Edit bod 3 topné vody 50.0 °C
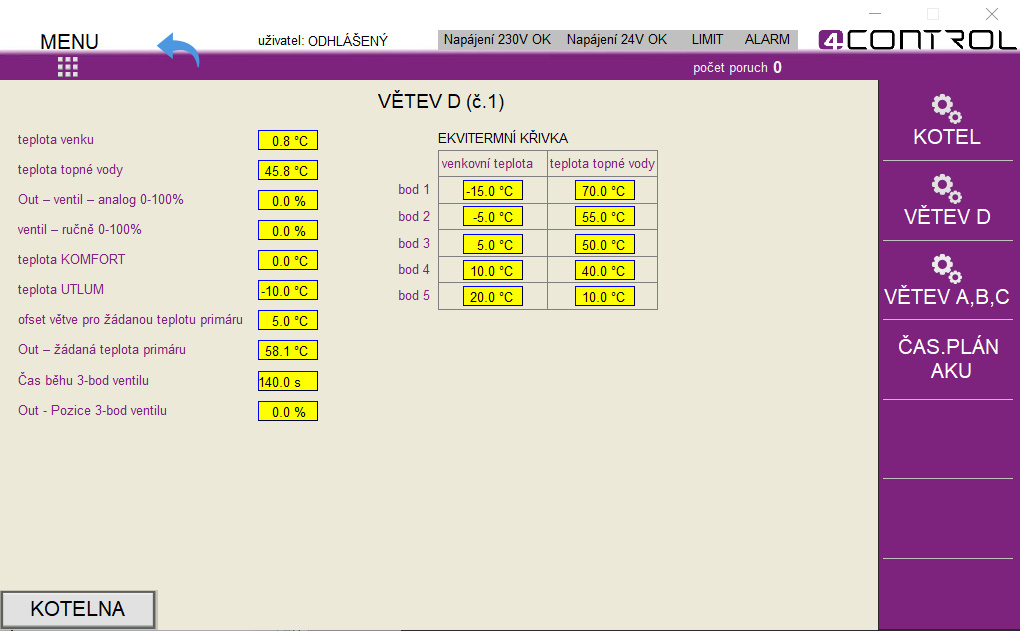 (604, 245)
